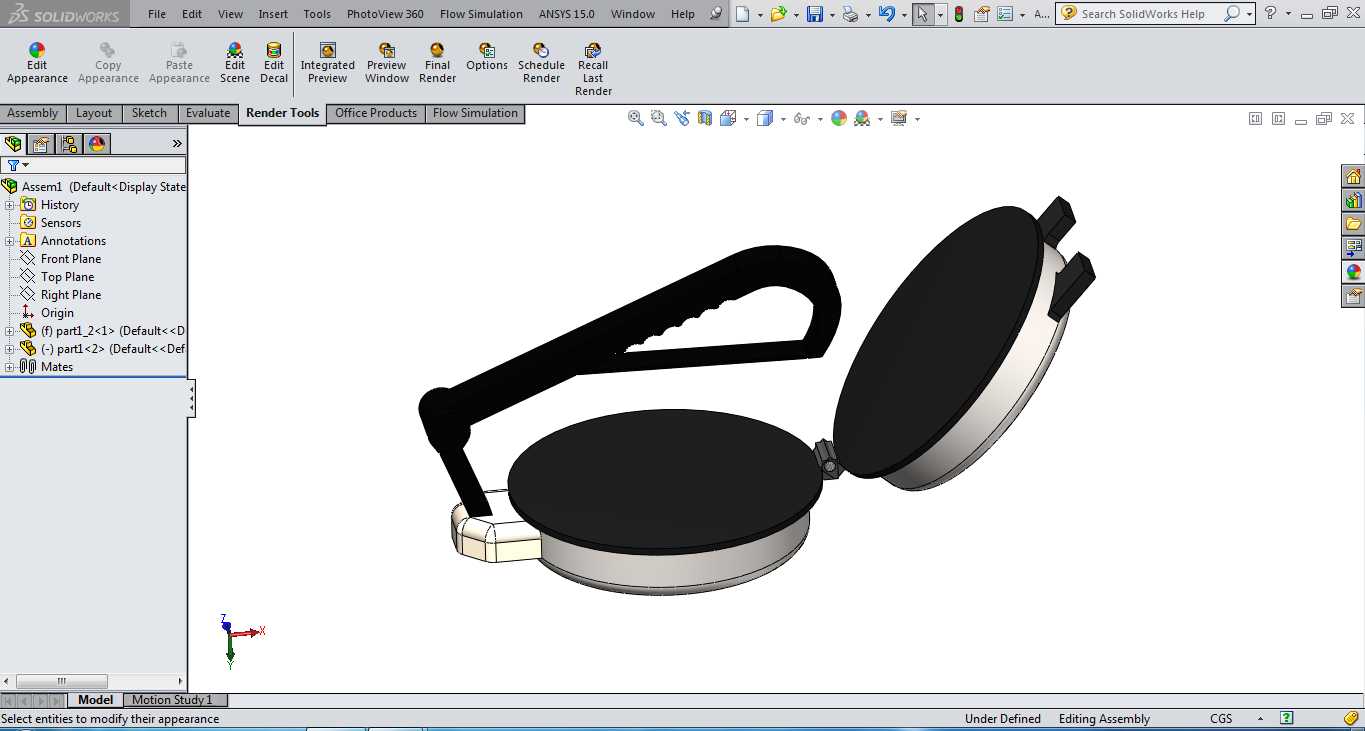Expand the History node

tap(10, 205)
